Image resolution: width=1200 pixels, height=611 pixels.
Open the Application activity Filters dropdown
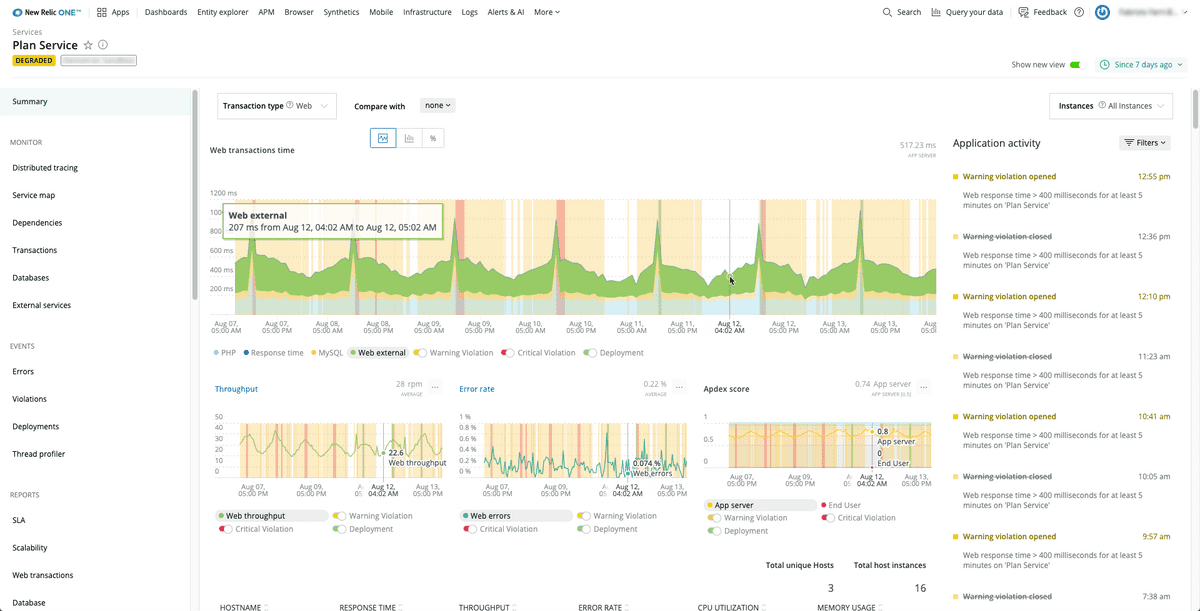pyautogui.click(x=1144, y=143)
